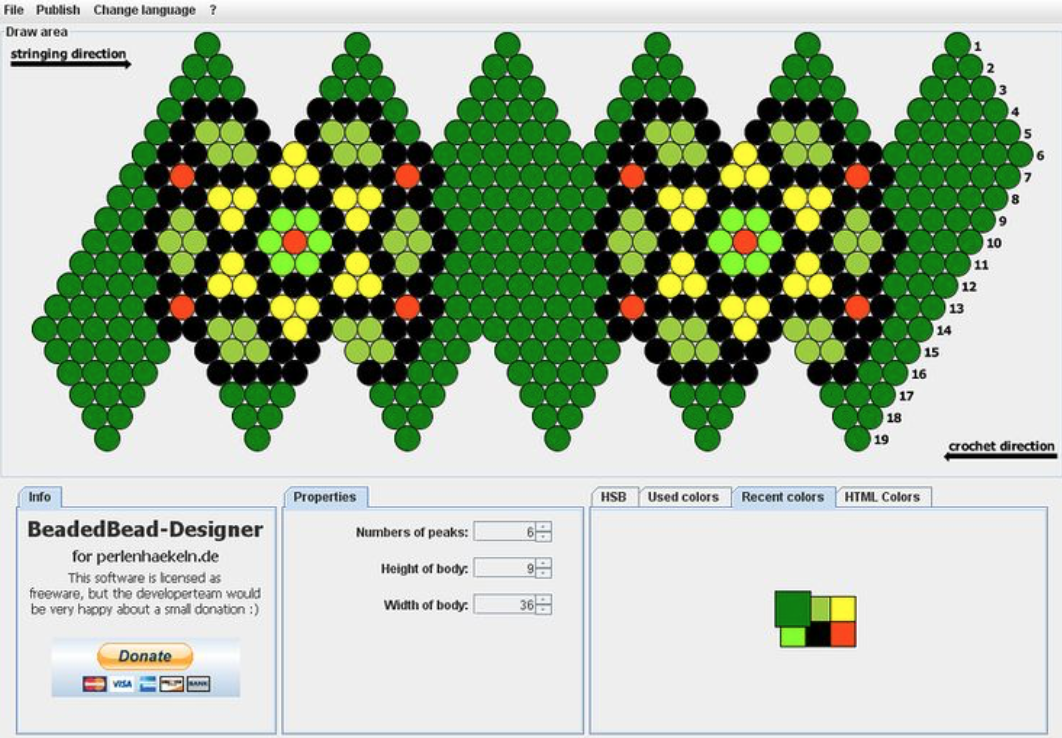Viewport: 1062px width, 738px height.
Task: Decrease the Numbers of peaks value
Action: [x=544, y=536]
